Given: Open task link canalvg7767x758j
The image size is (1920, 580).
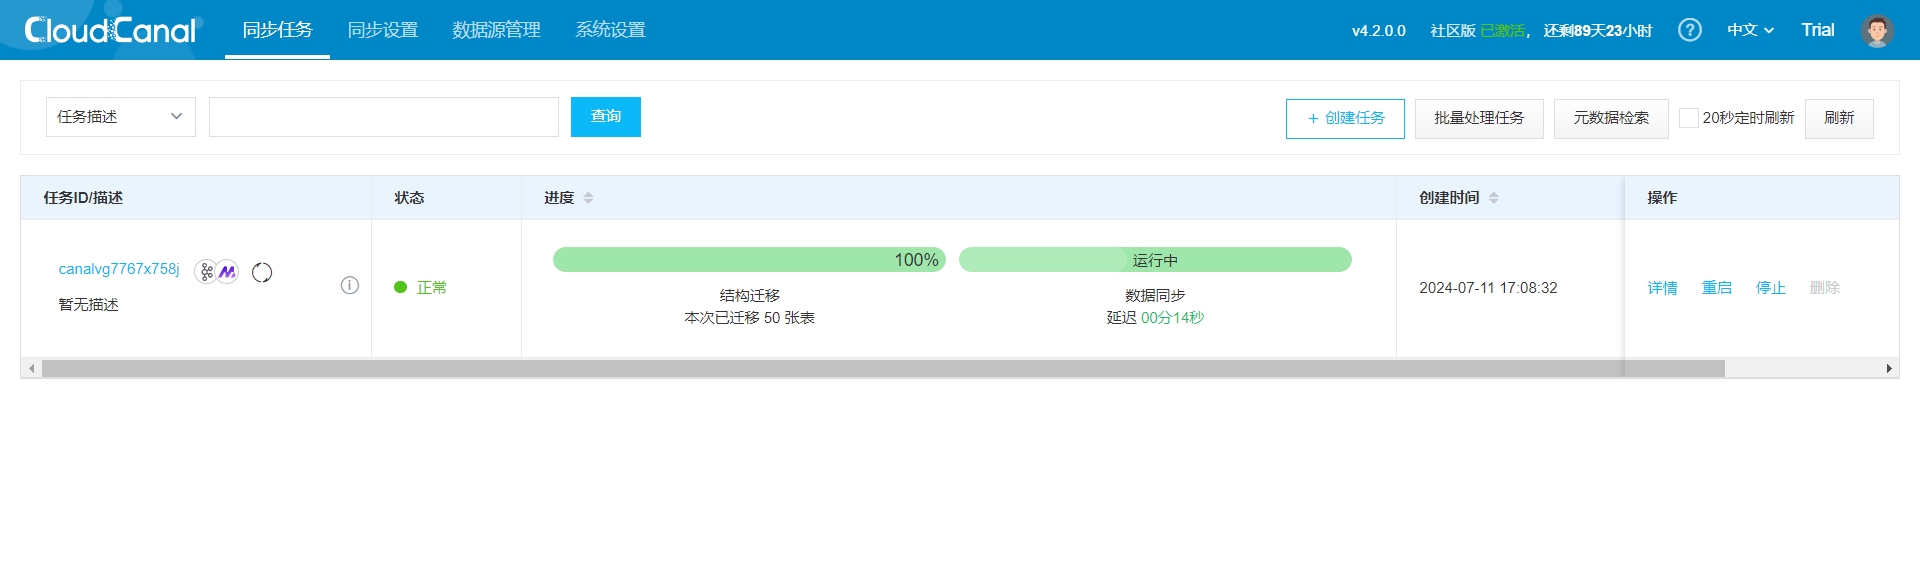Looking at the screenshot, I should click(x=119, y=269).
